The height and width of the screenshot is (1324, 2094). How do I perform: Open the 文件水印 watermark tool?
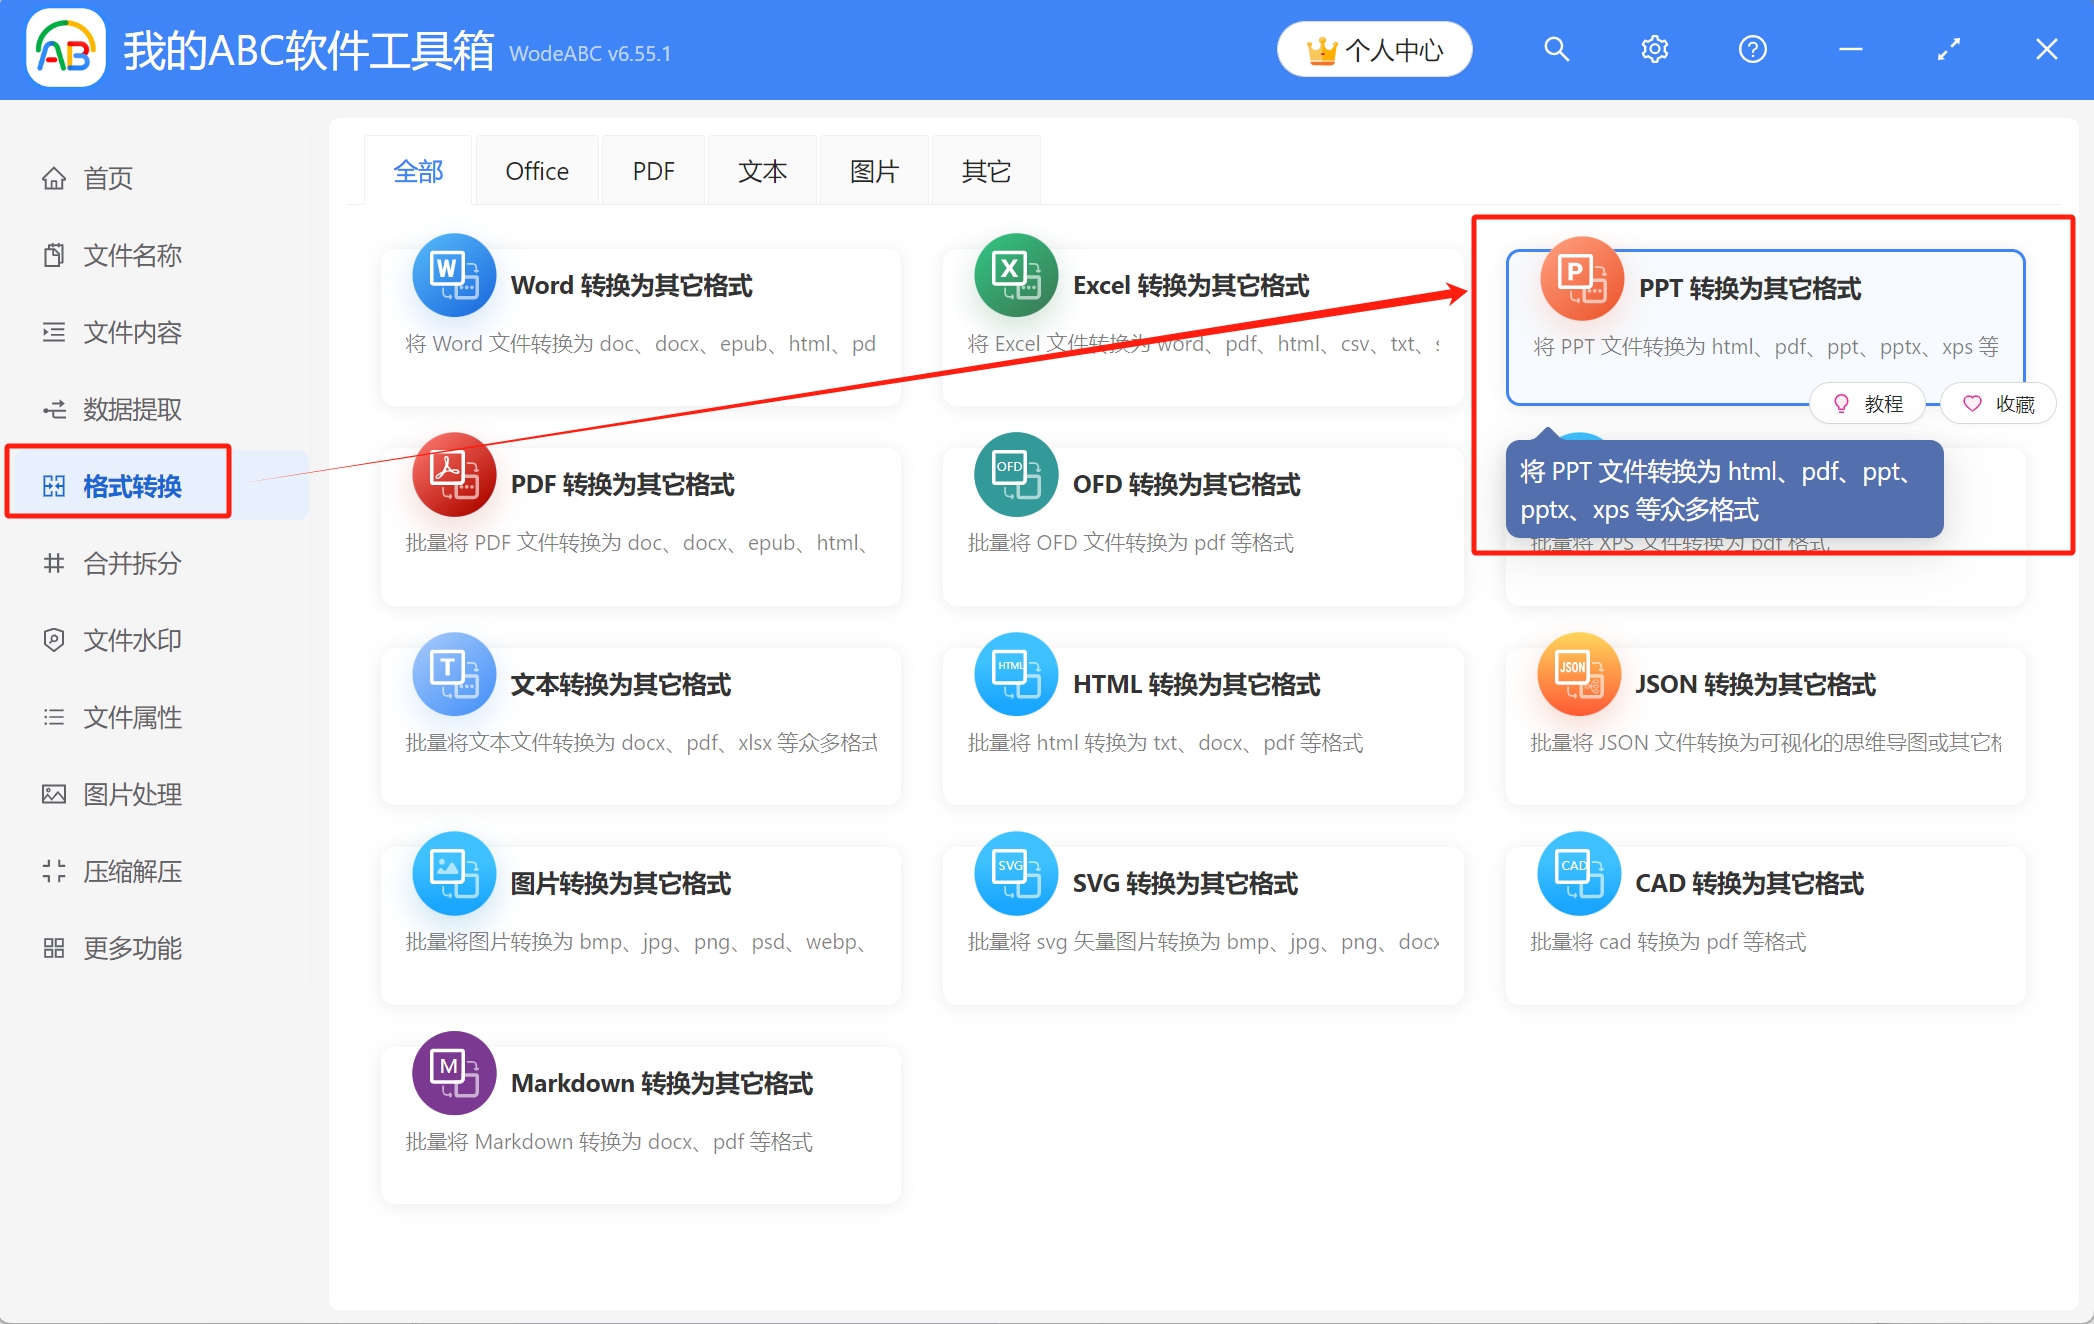131,640
